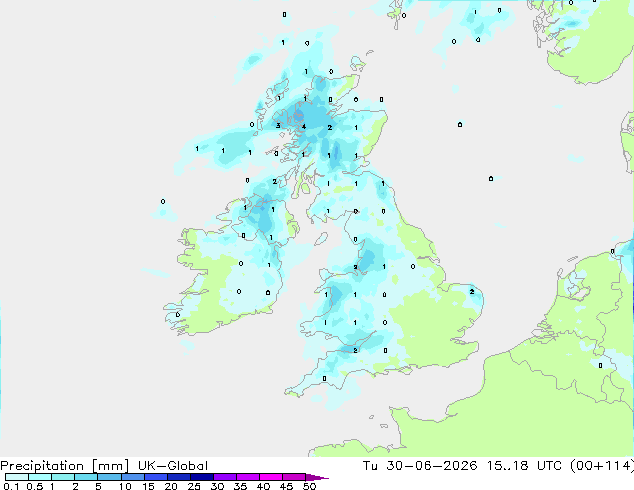Select the 45–50 mm legend swatch
The height and width of the screenshot is (490, 634).
click(x=294, y=477)
